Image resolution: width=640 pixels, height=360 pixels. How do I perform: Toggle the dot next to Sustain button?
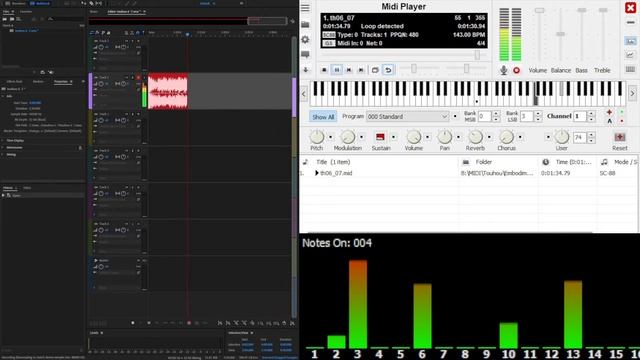pos(393,137)
